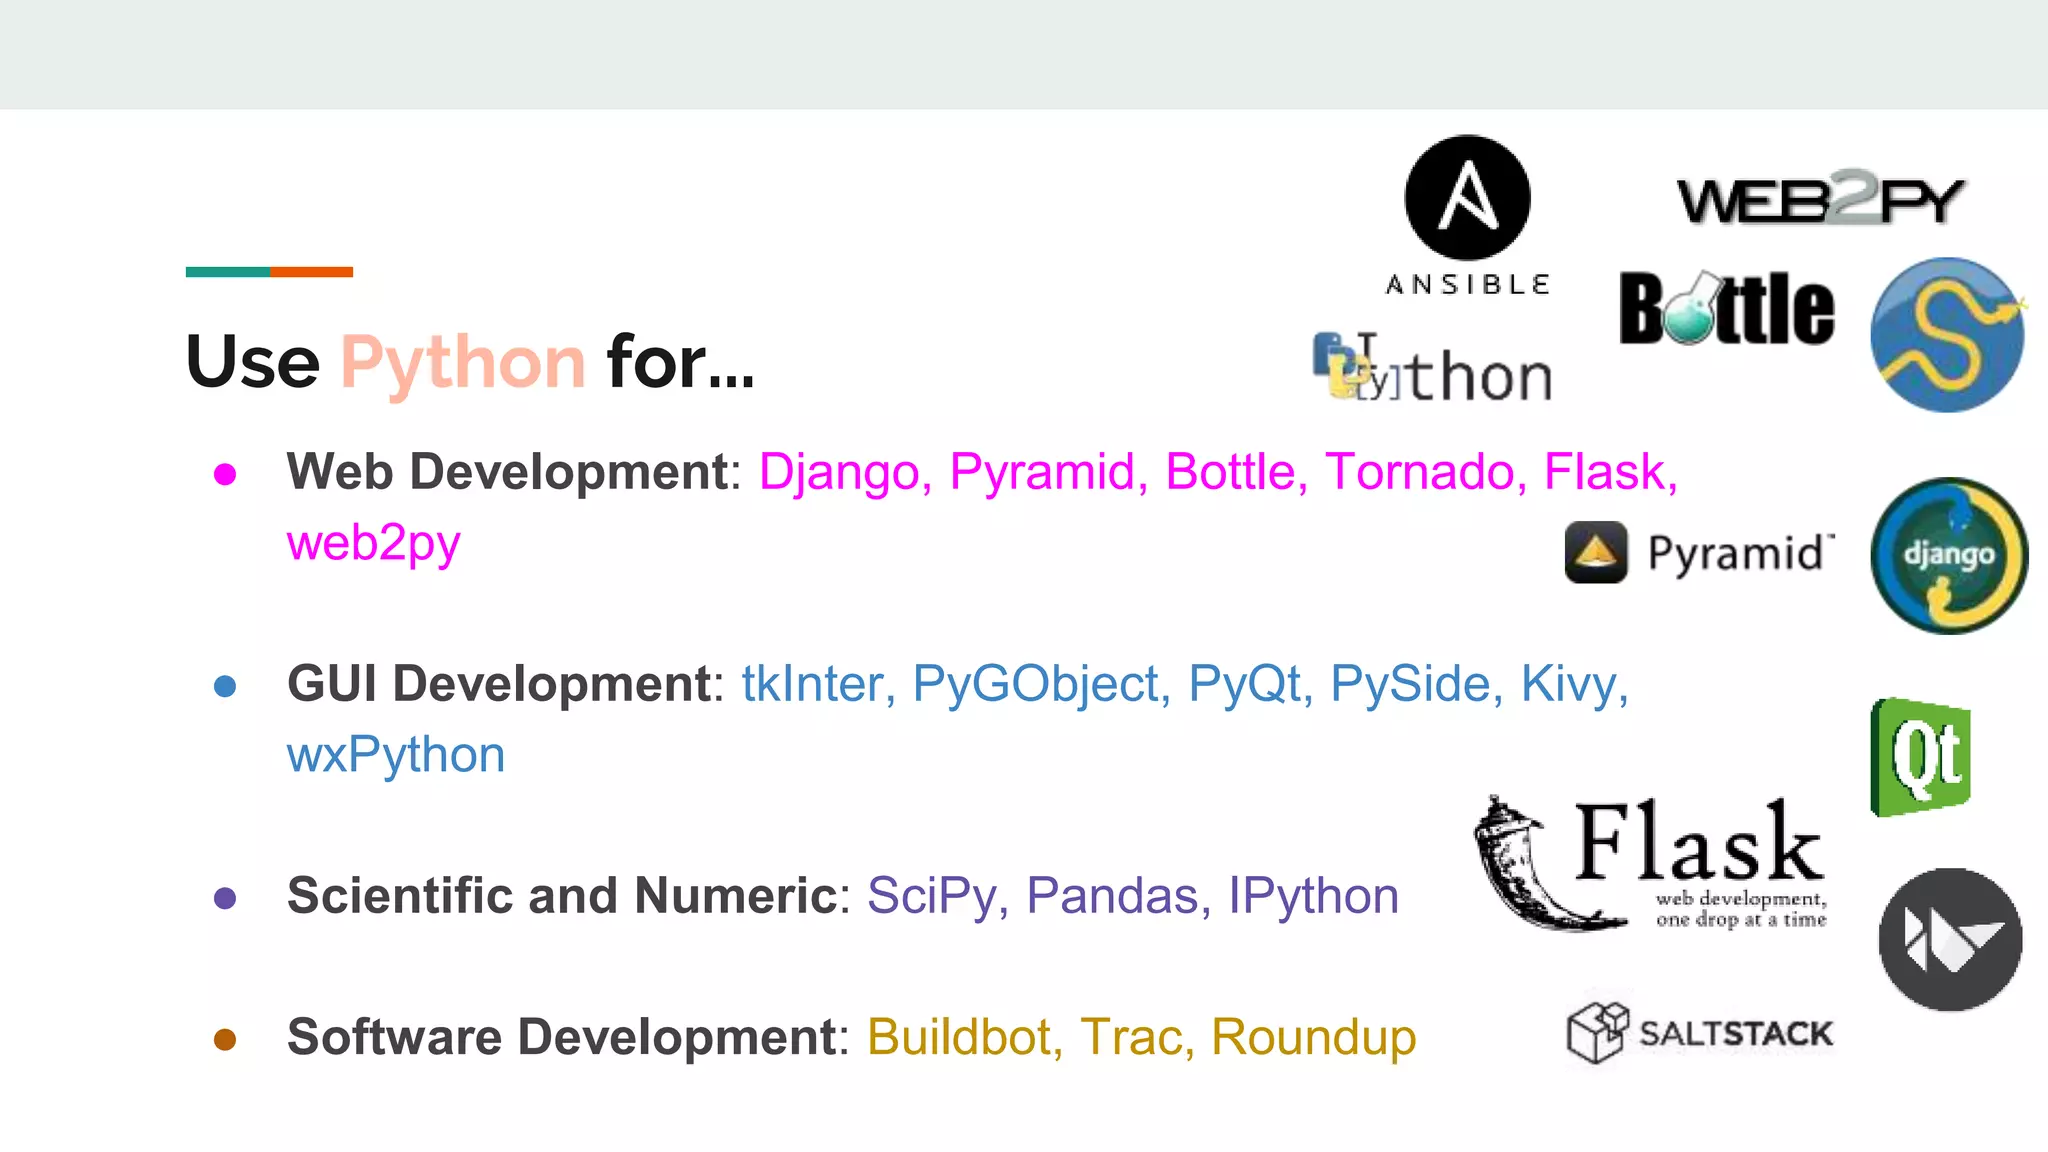Click the word "Buildbot,"
The width and height of the screenshot is (2048, 1152).
[965, 1038]
